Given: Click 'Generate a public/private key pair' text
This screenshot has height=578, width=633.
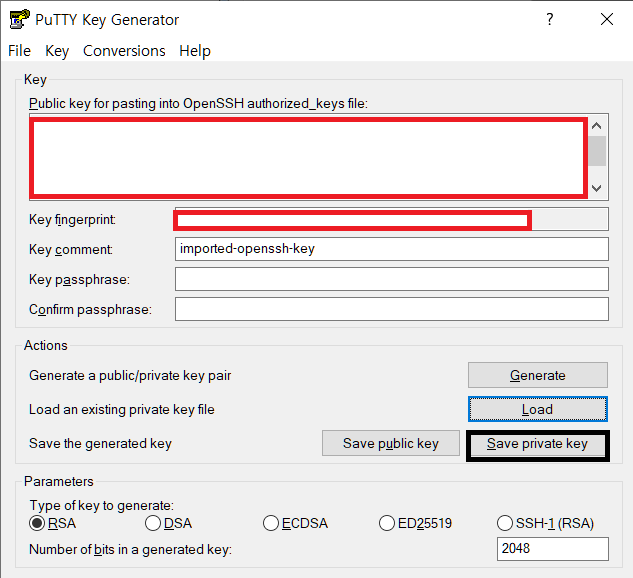Looking at the screenshot, I should click(130, 375).
